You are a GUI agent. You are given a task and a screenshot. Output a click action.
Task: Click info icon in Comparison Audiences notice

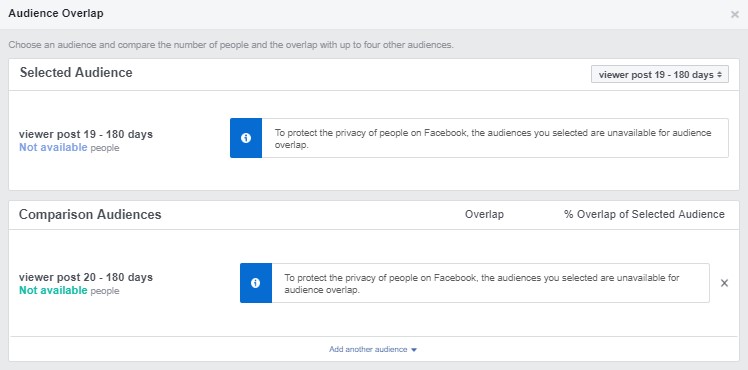point(256,283)
